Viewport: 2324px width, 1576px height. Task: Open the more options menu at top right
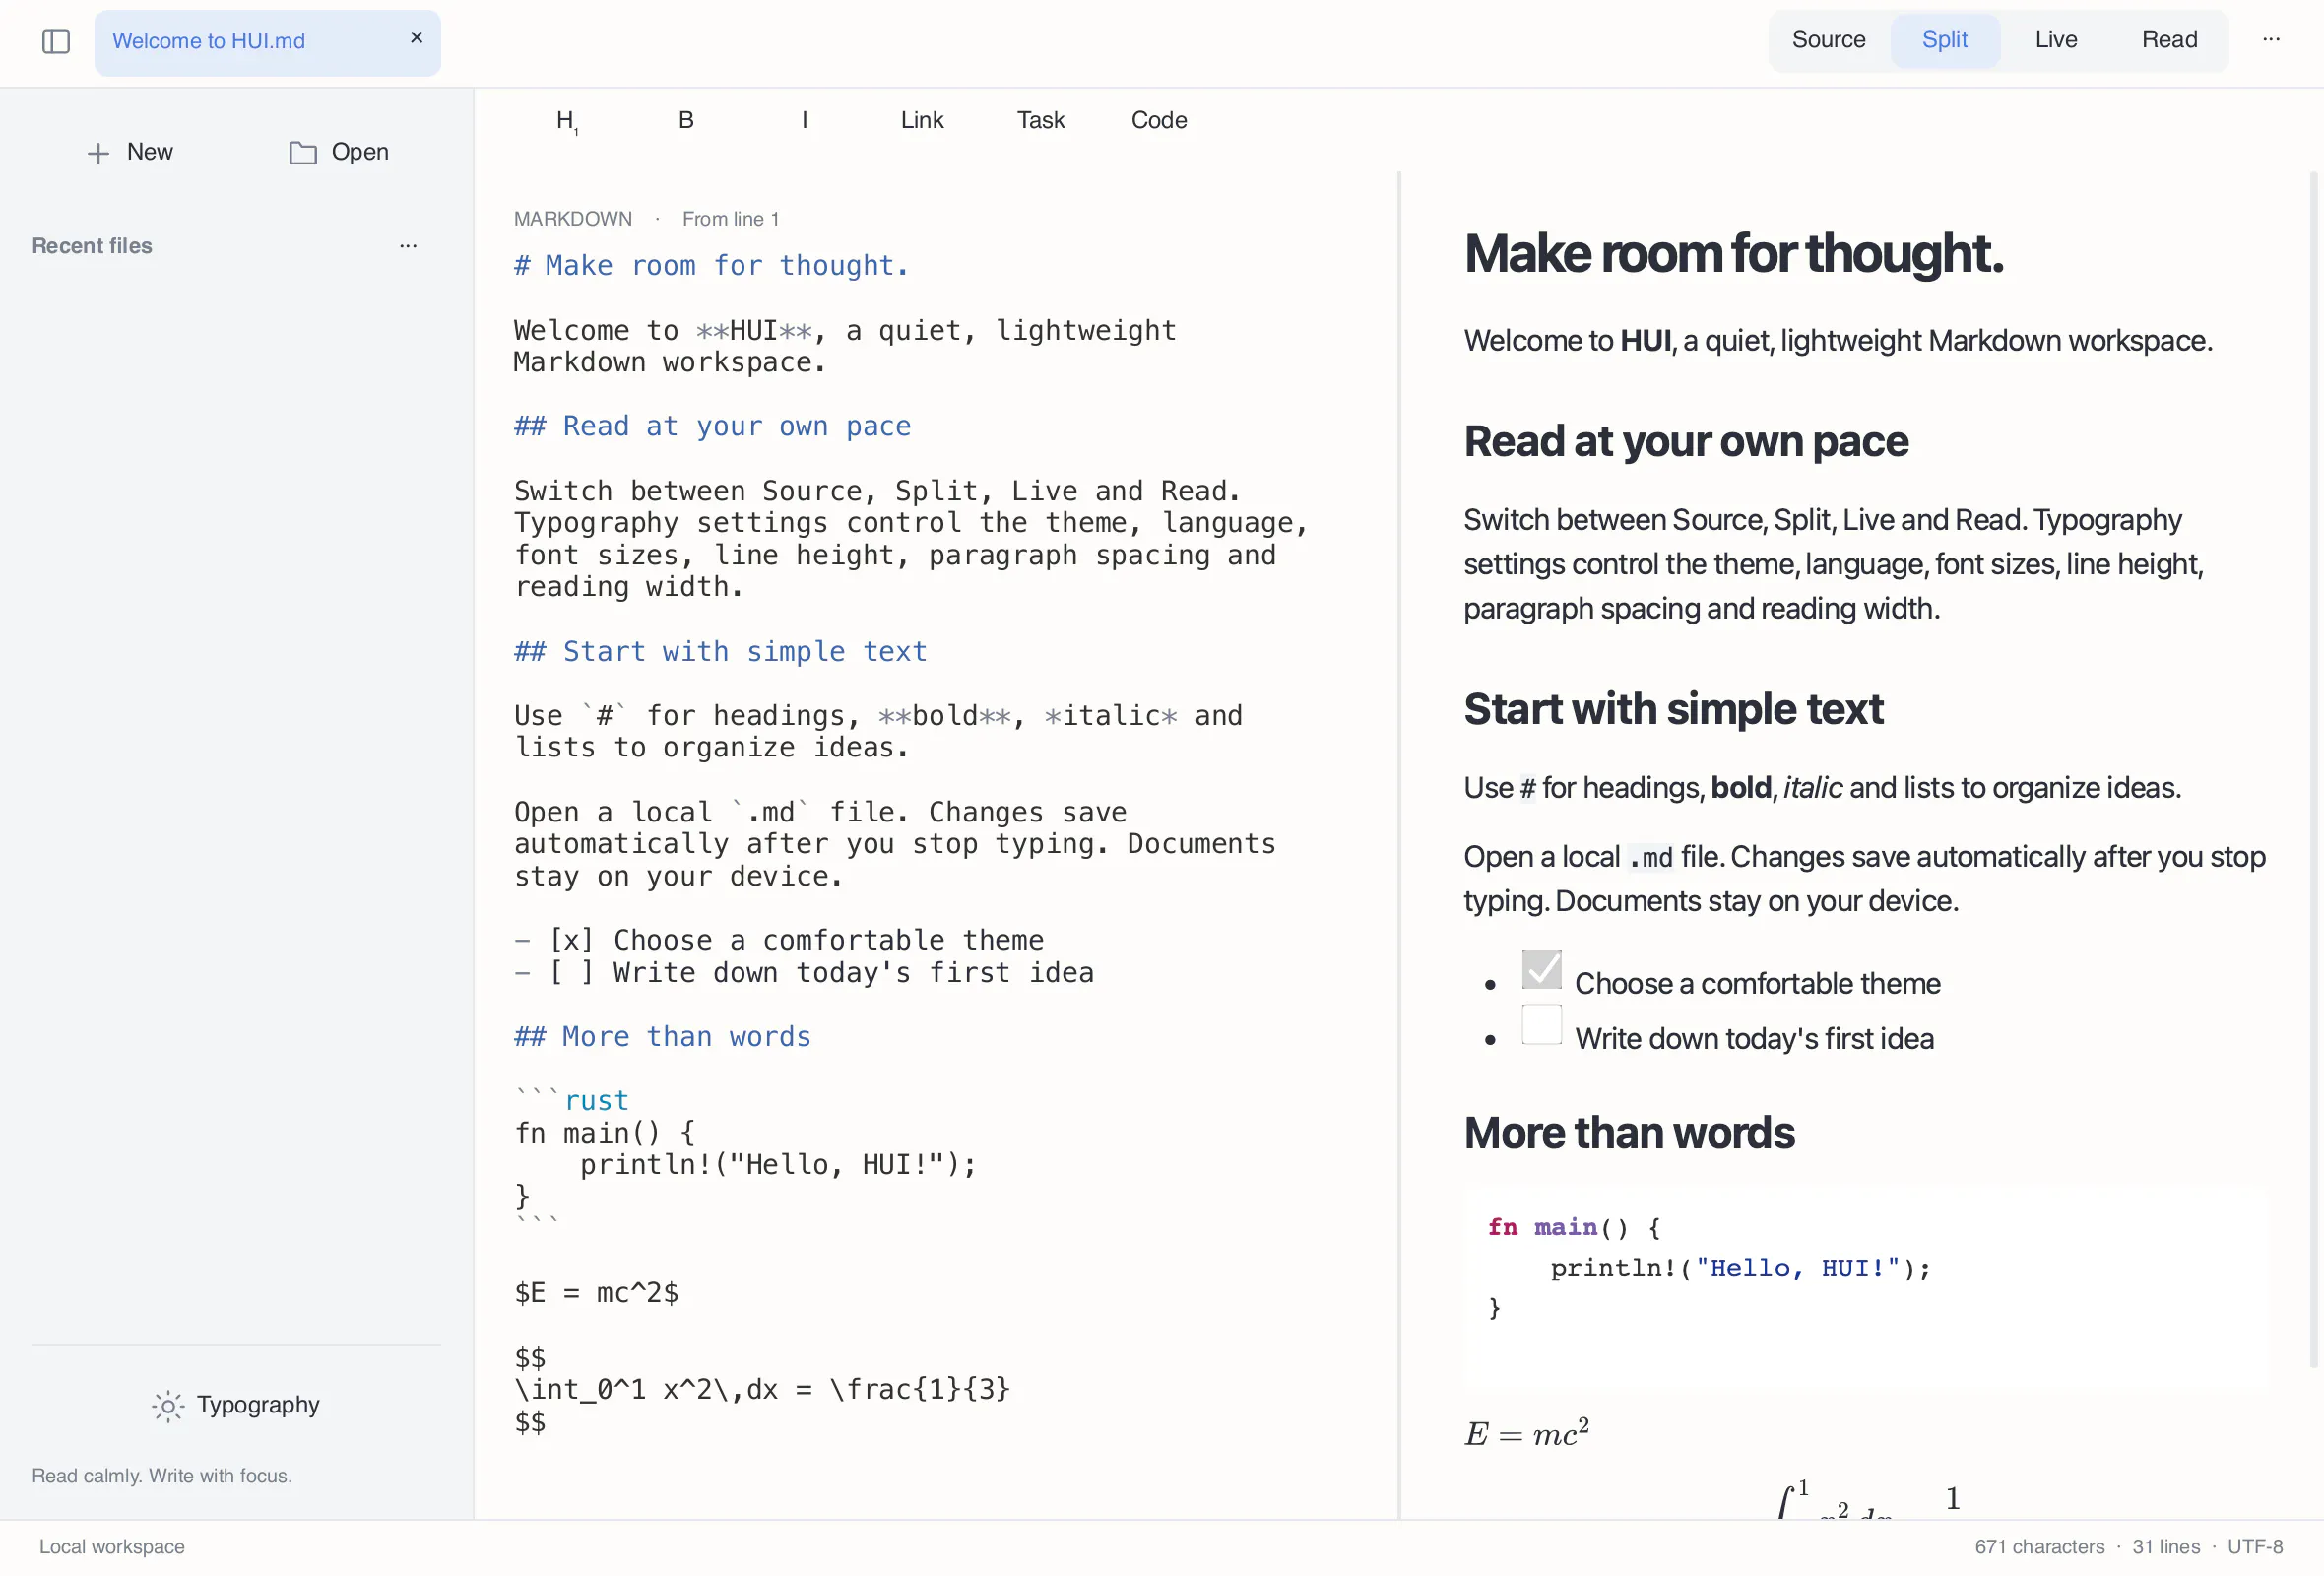click(2271, 40)
